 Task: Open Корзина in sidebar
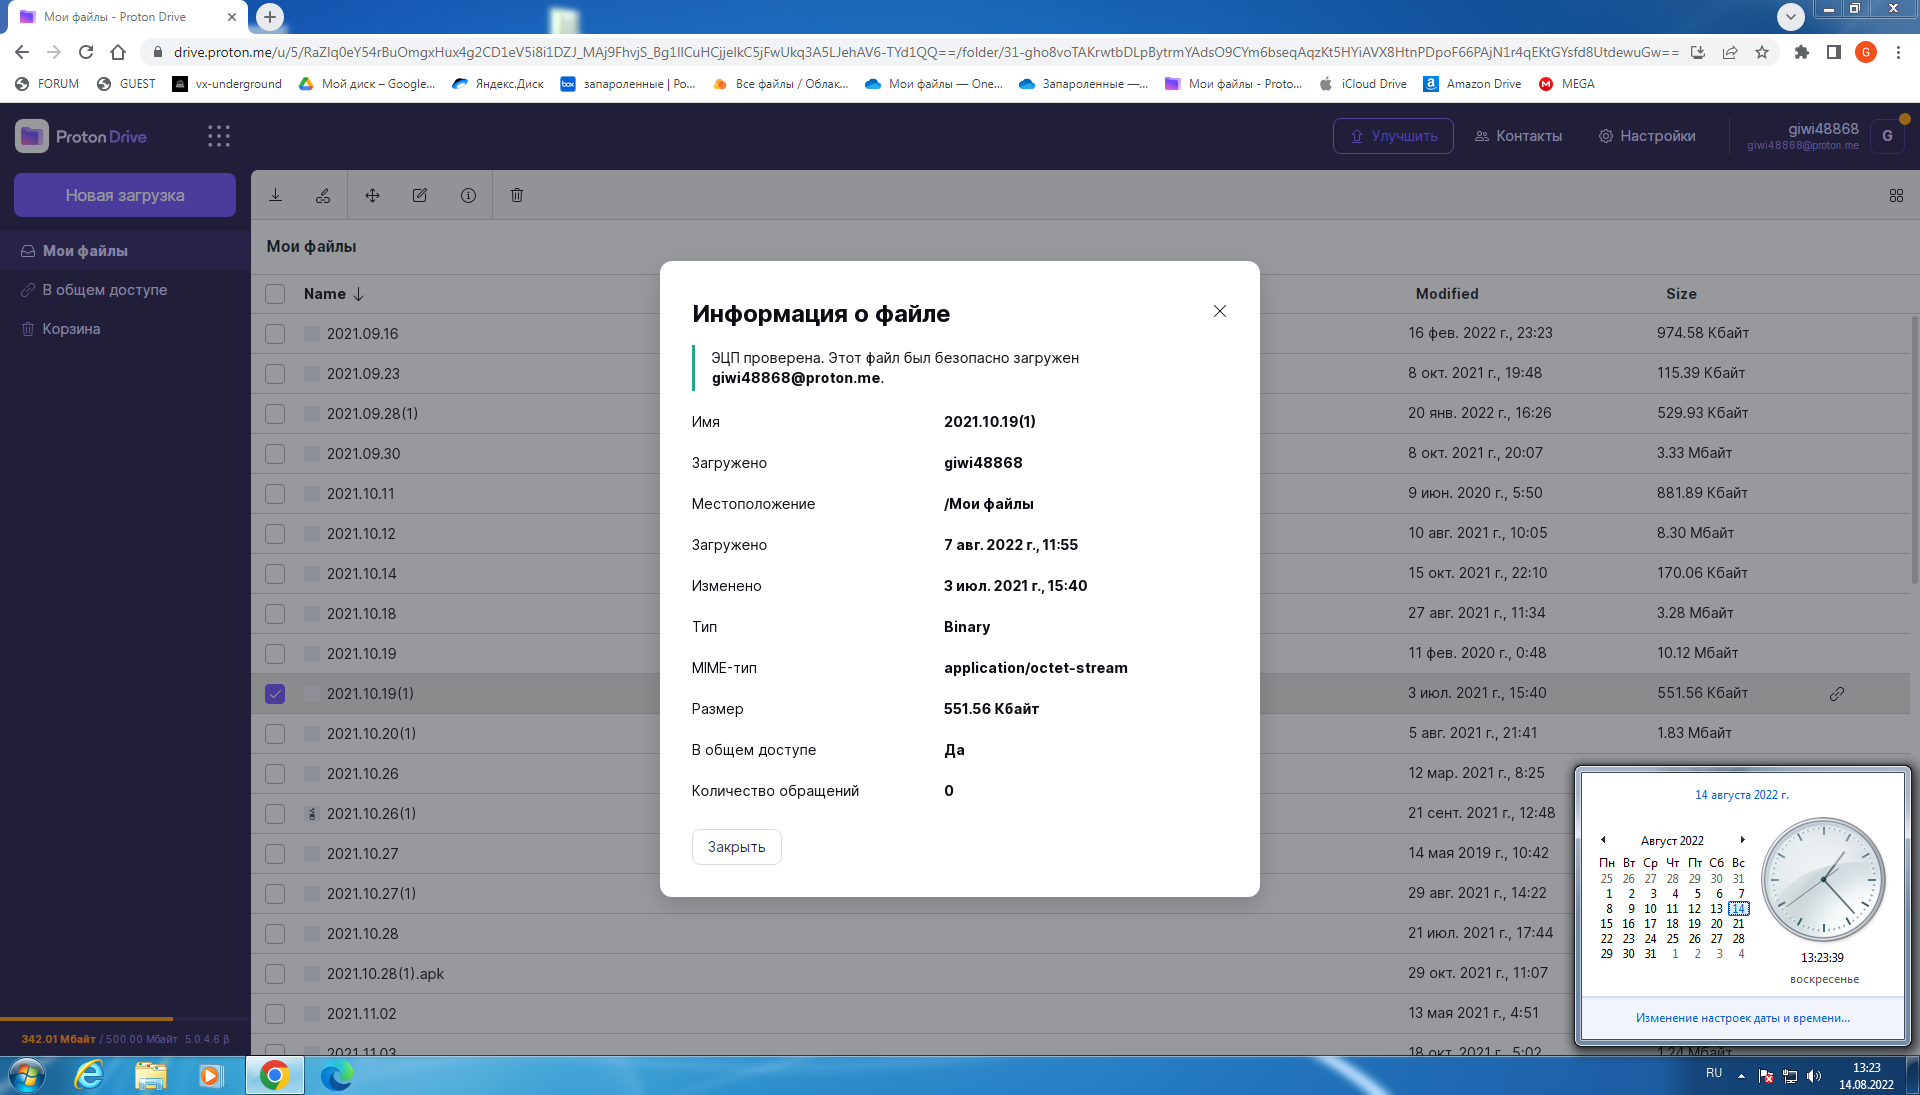tap(125, 329)
